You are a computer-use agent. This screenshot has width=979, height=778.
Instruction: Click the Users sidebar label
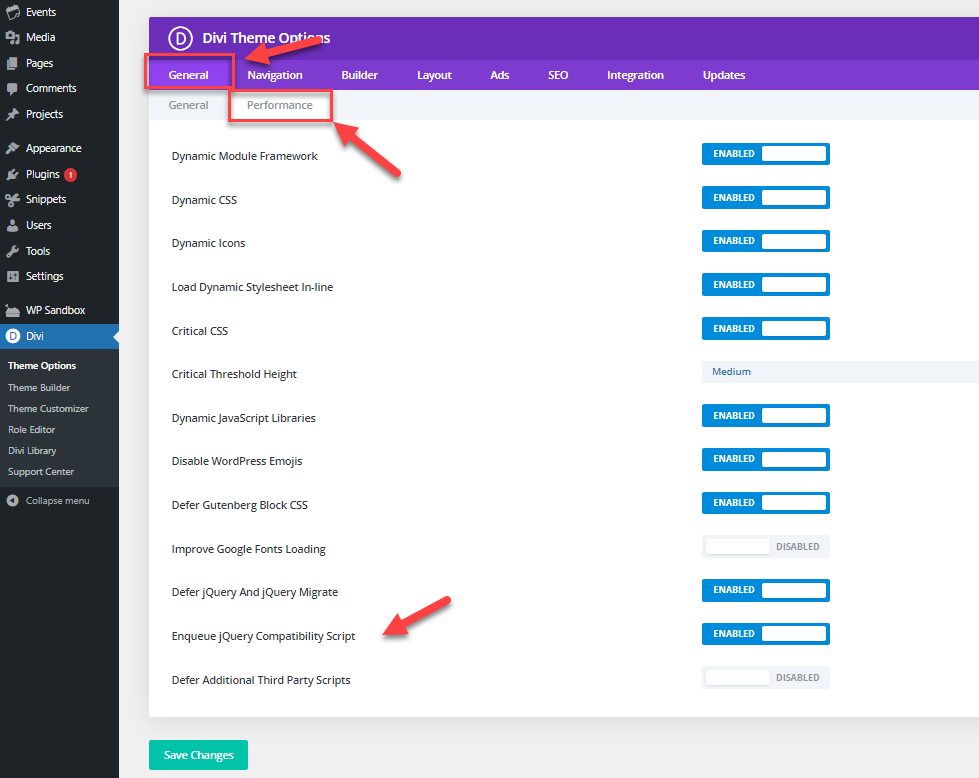(39, 225)
